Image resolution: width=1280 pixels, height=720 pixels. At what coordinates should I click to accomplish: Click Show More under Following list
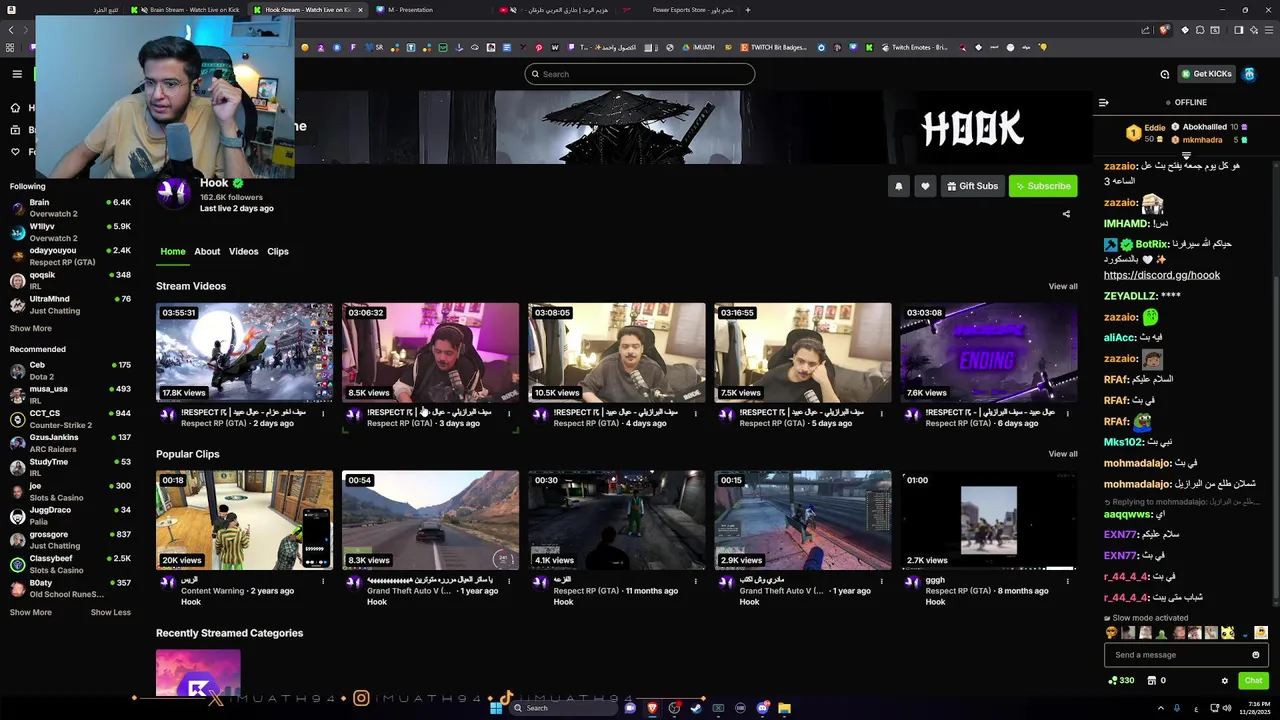coord(31,328)
